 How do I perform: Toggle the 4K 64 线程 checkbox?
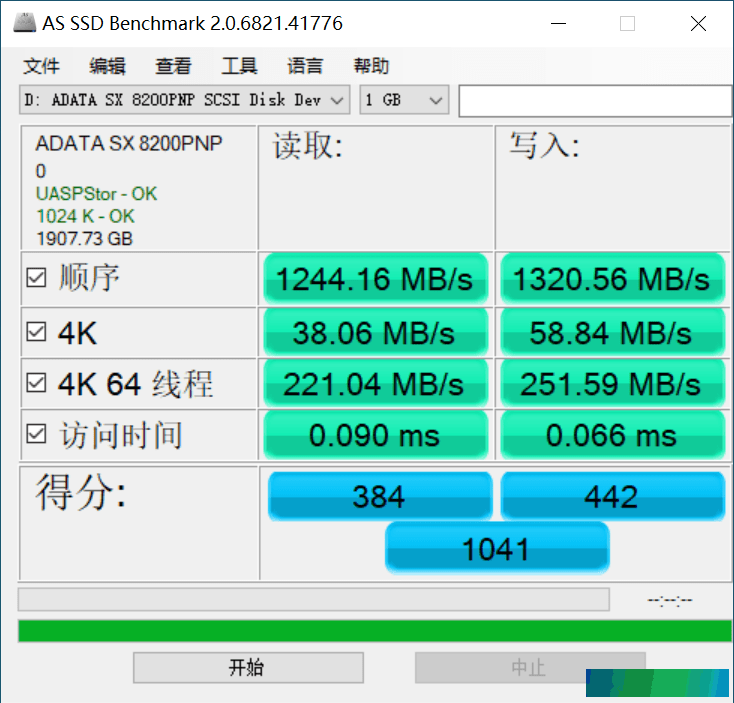click(36, 382)
